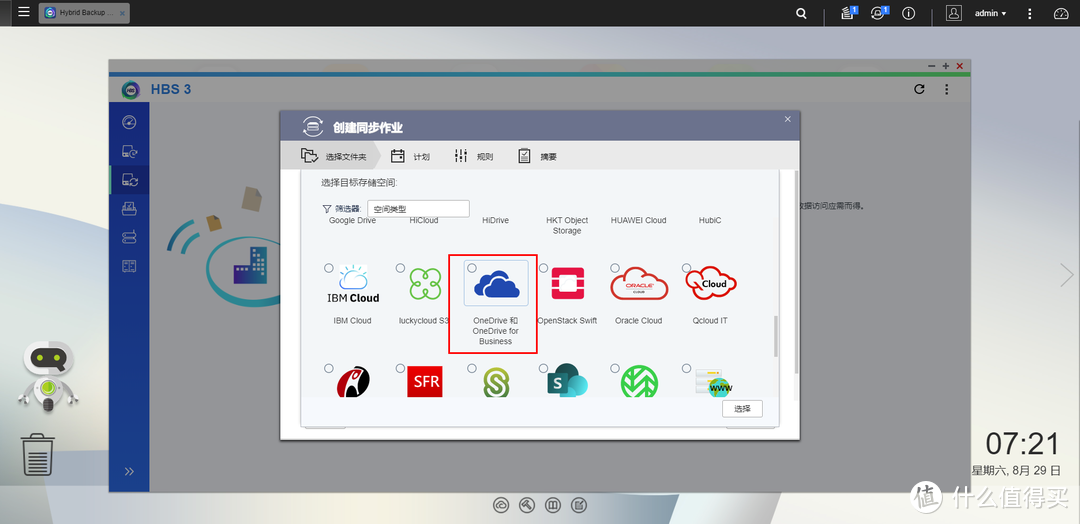Expand the HBS 3 sidebar with double arrows
The image size is (1080, 524).
pyautogui.click(x=129, y=472)
